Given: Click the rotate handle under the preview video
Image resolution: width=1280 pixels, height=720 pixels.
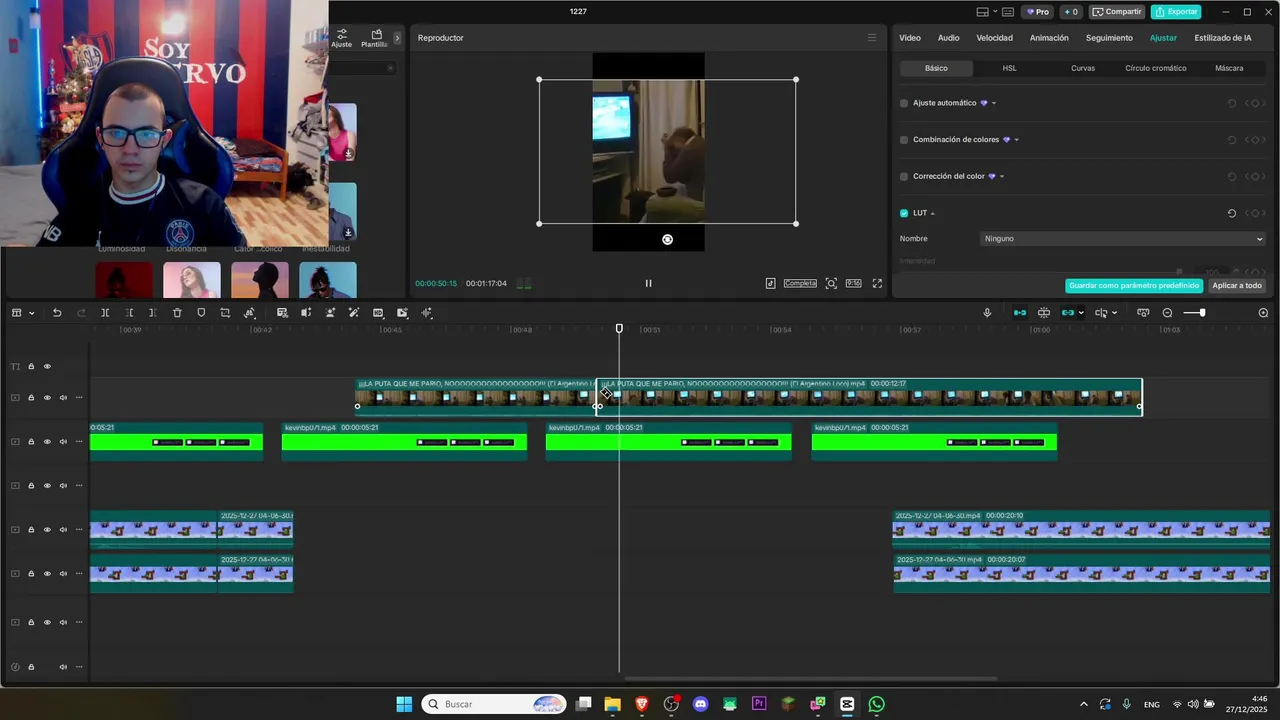Looking at the screenshot, I should tap(667, 239).
